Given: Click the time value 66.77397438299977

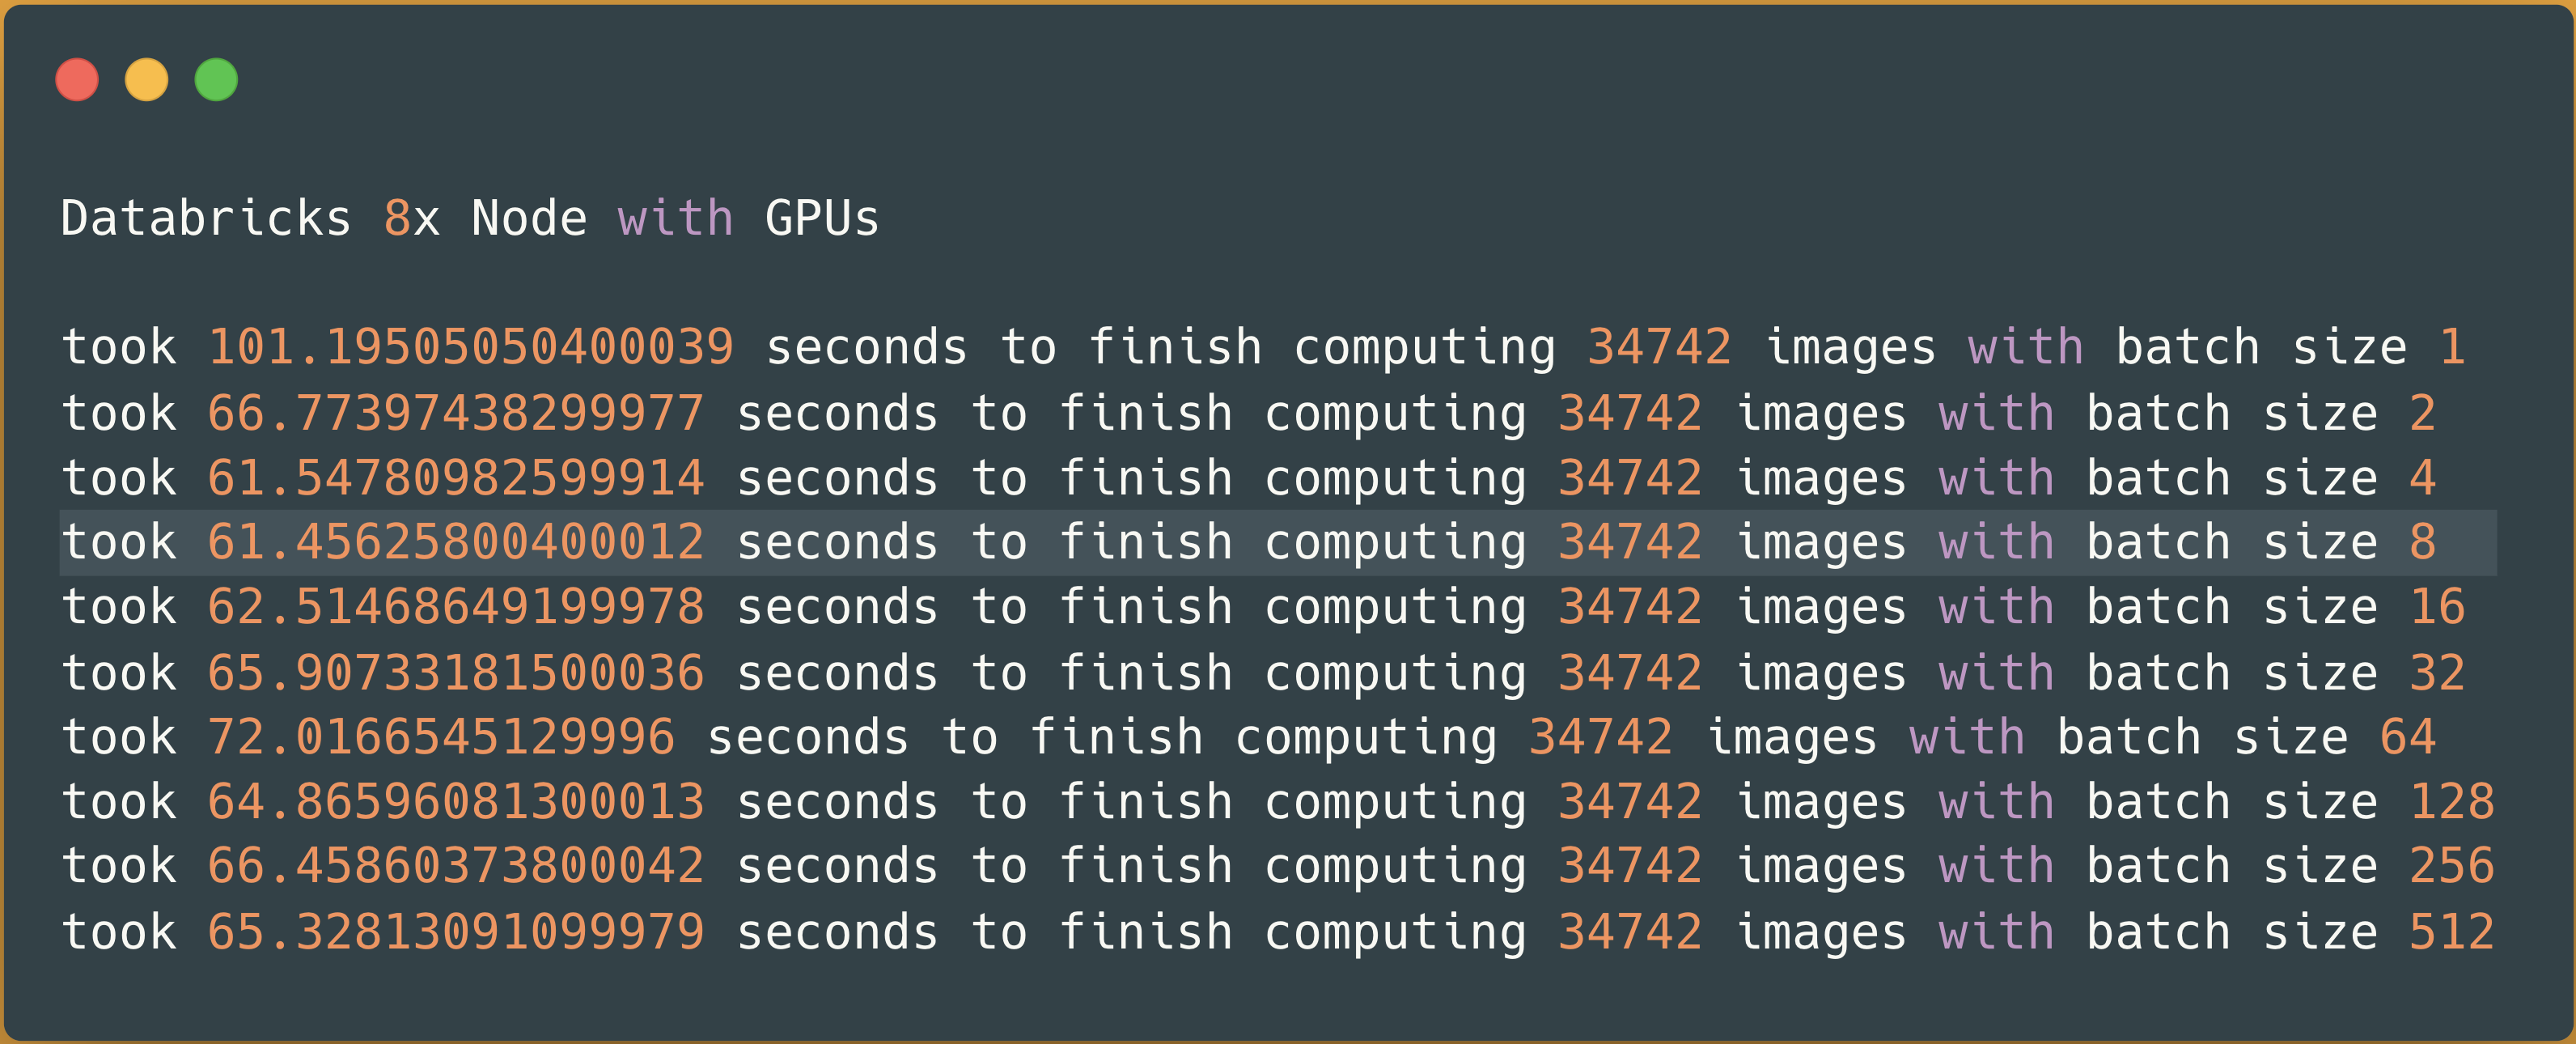Looking at the screenshot, I should 456,414.
